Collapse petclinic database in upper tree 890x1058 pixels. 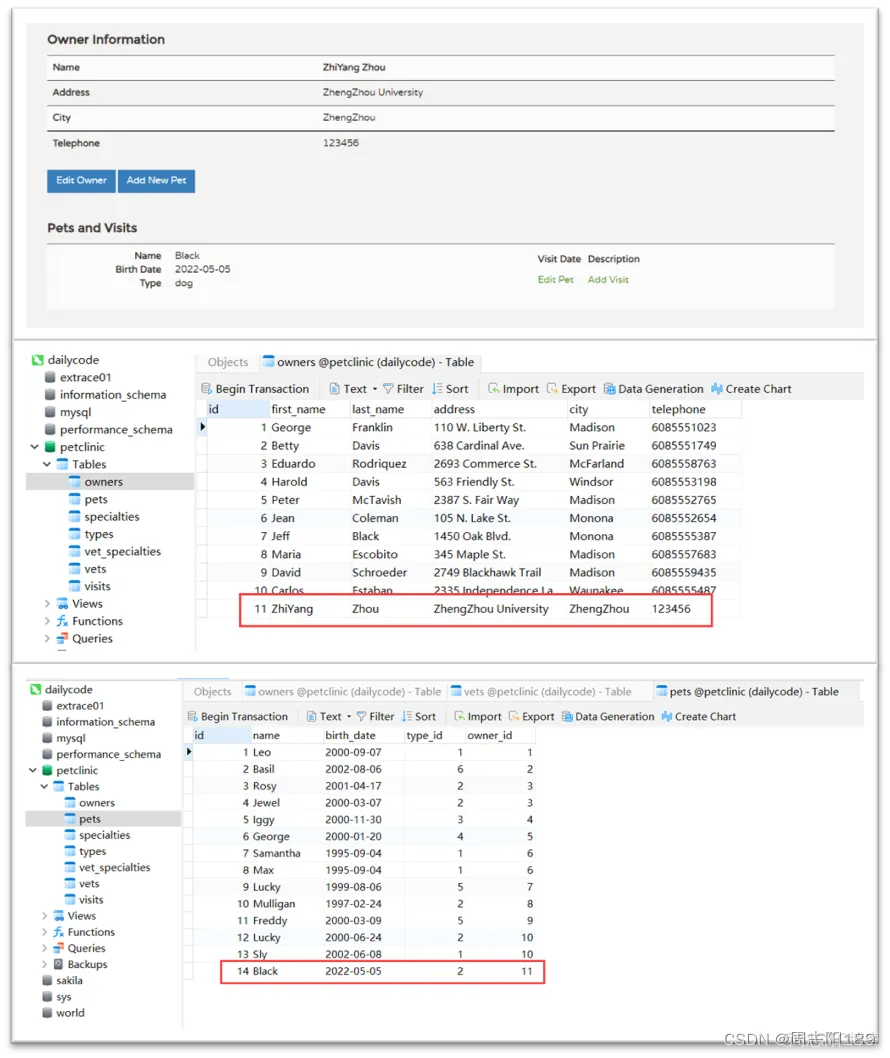click(34, 447)
